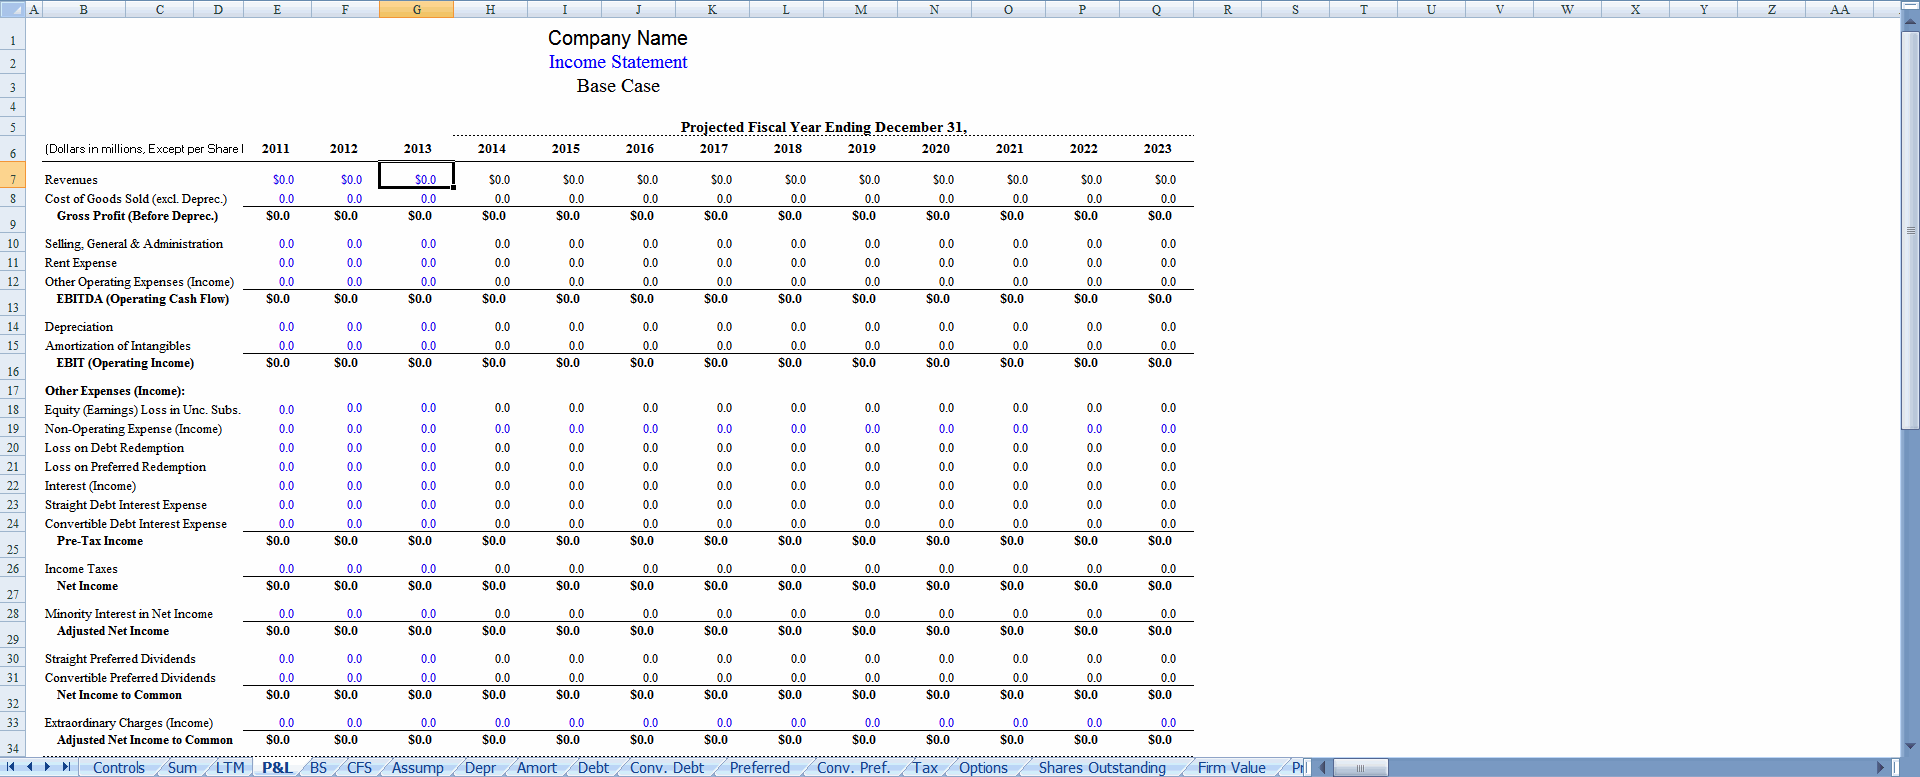The image size is (1920, 777).
Task: Switch to the Sum sheet tab
Action: 182,768
